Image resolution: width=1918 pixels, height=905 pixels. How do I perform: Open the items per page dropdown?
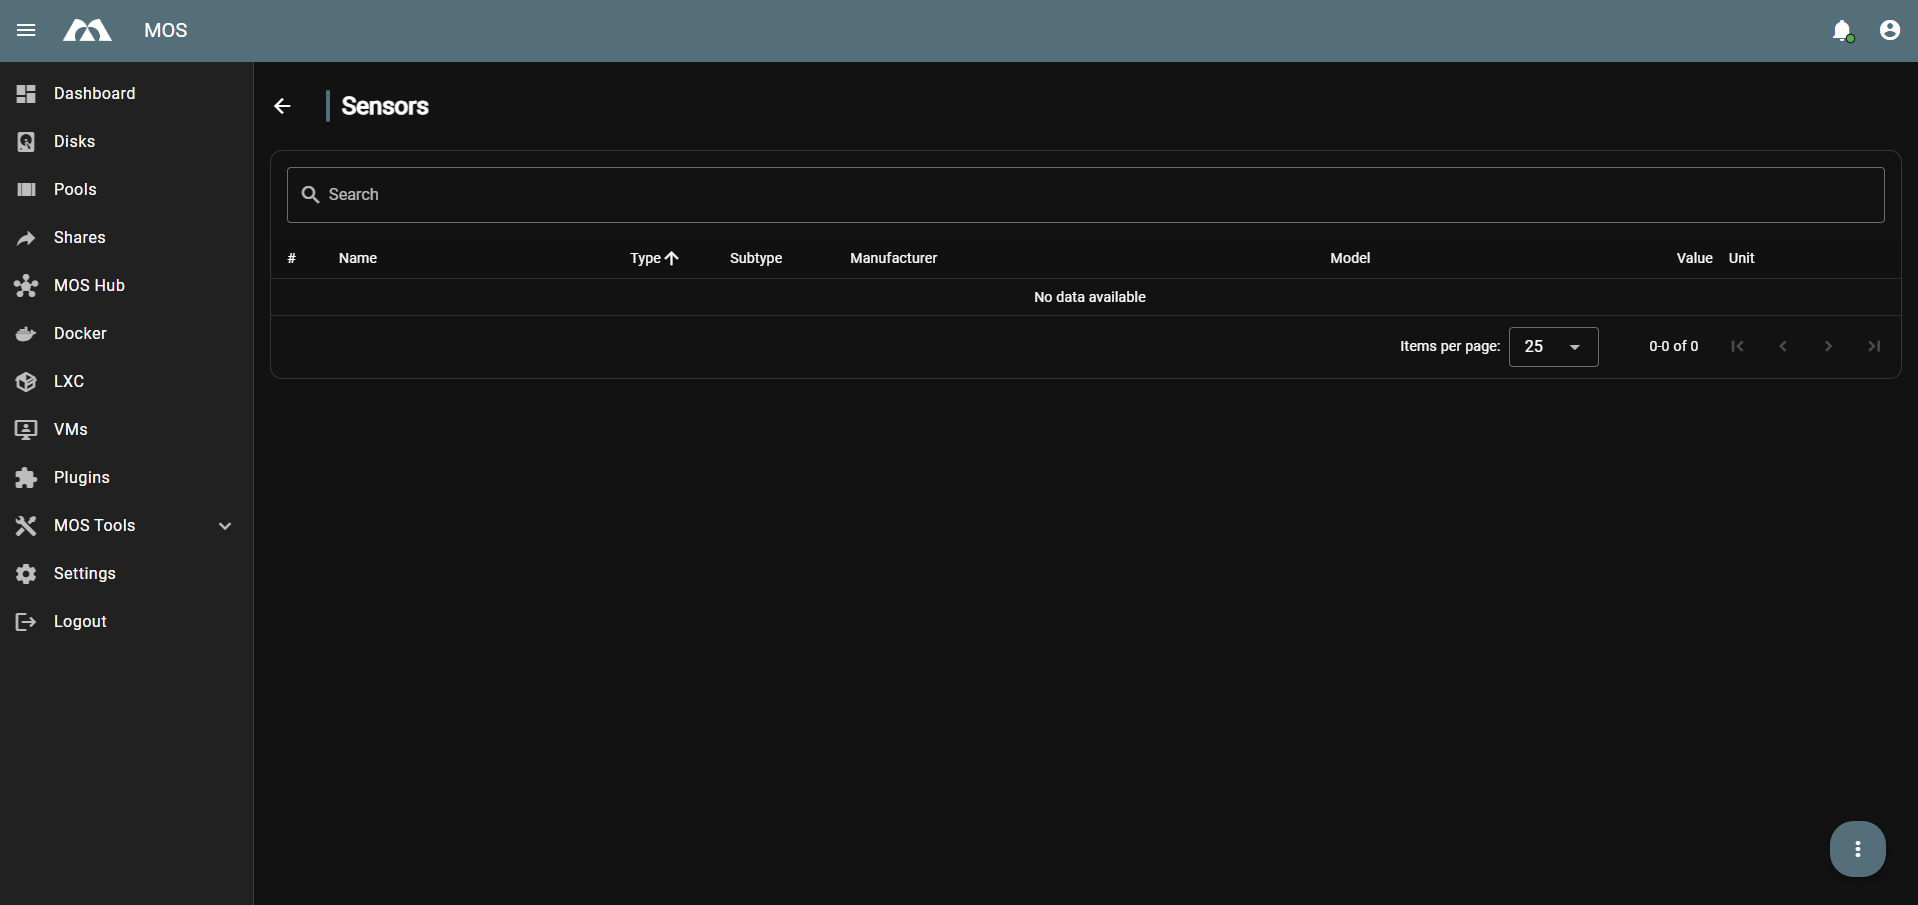click(x=1553, y=347)
